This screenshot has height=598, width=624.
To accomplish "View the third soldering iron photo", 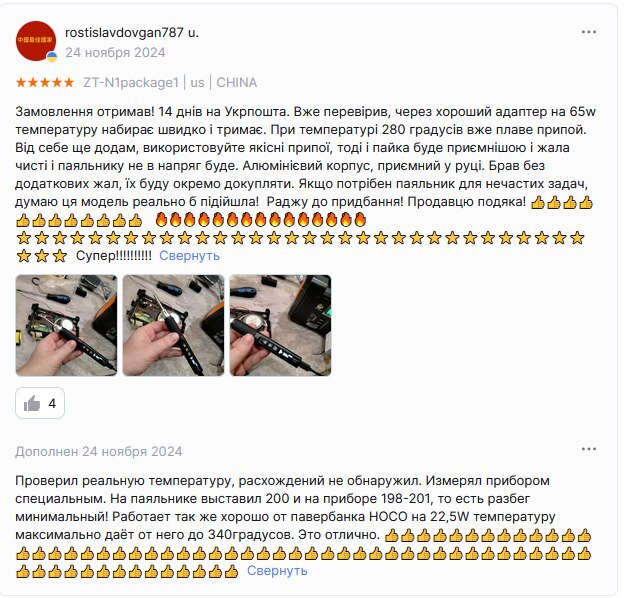I will click(x=281, y=325).
